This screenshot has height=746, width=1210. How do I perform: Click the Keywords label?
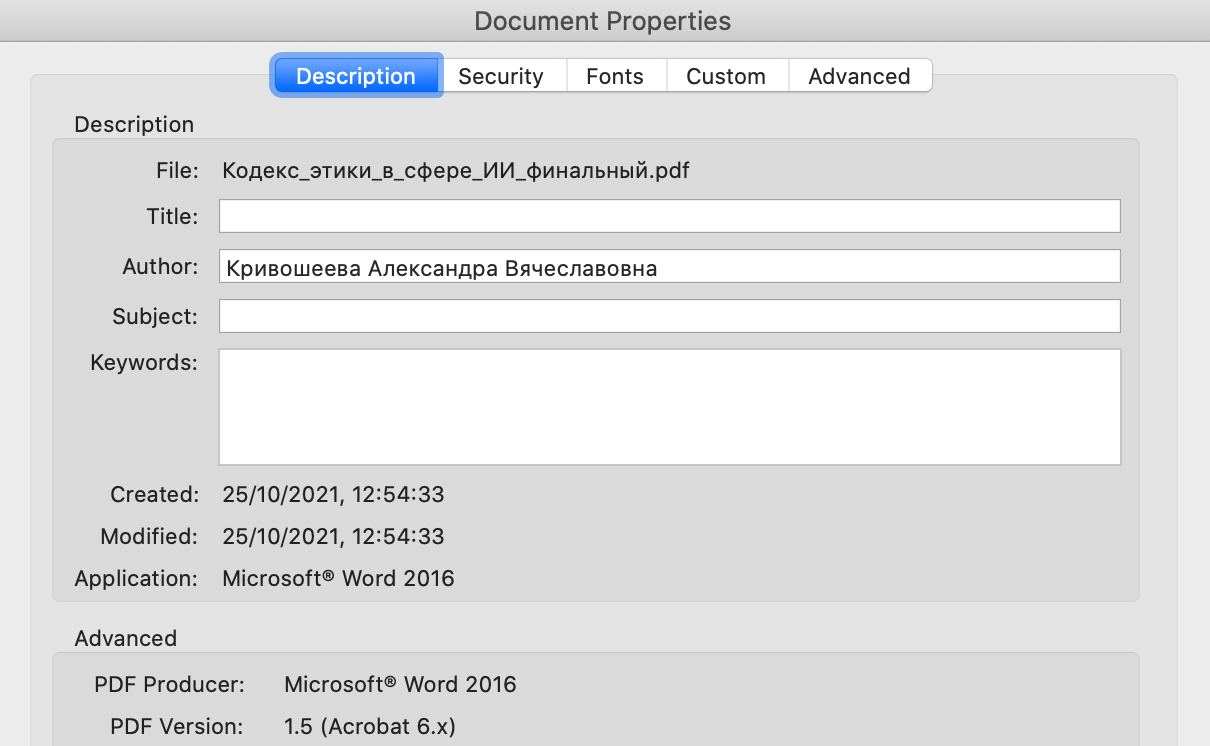(x=144, y=362)
